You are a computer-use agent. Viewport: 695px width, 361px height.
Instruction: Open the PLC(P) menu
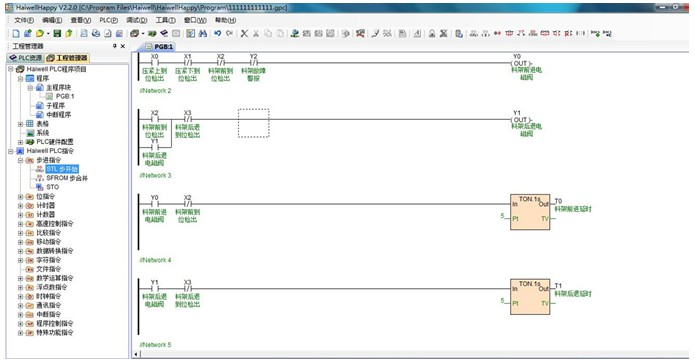[x=109, y=20]
